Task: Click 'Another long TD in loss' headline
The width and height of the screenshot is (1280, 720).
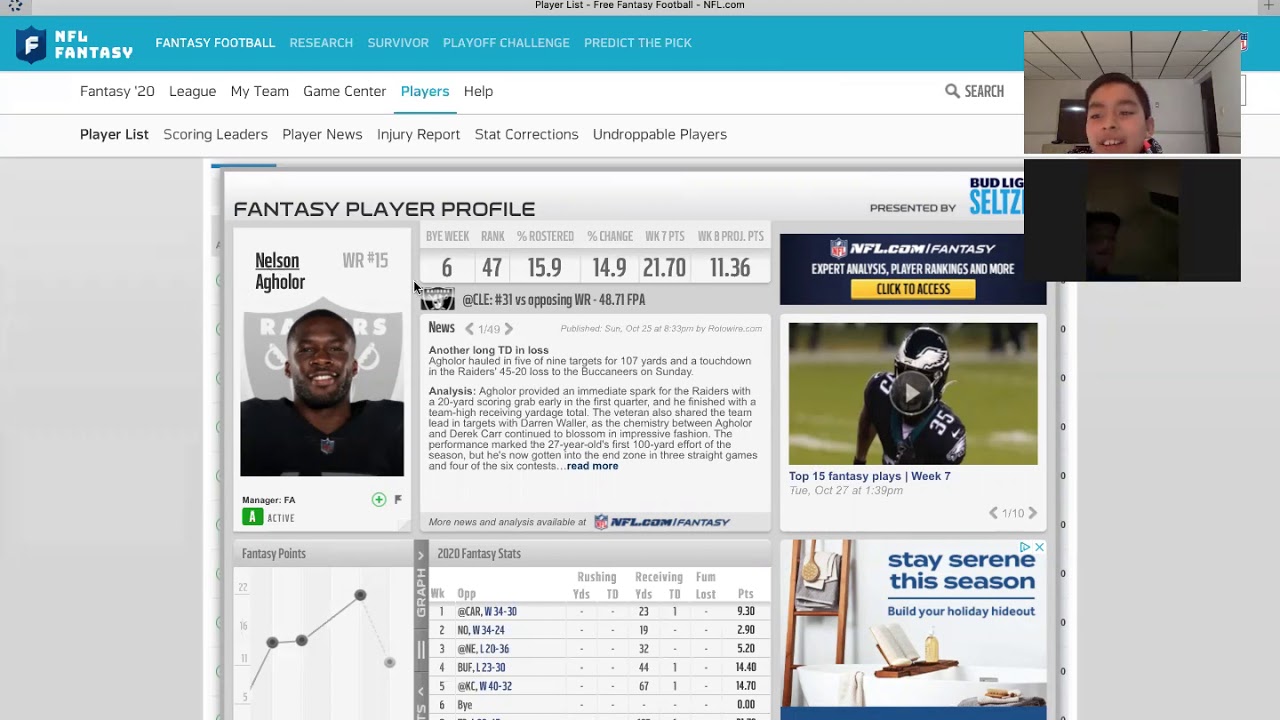Action: pos(488,350)
